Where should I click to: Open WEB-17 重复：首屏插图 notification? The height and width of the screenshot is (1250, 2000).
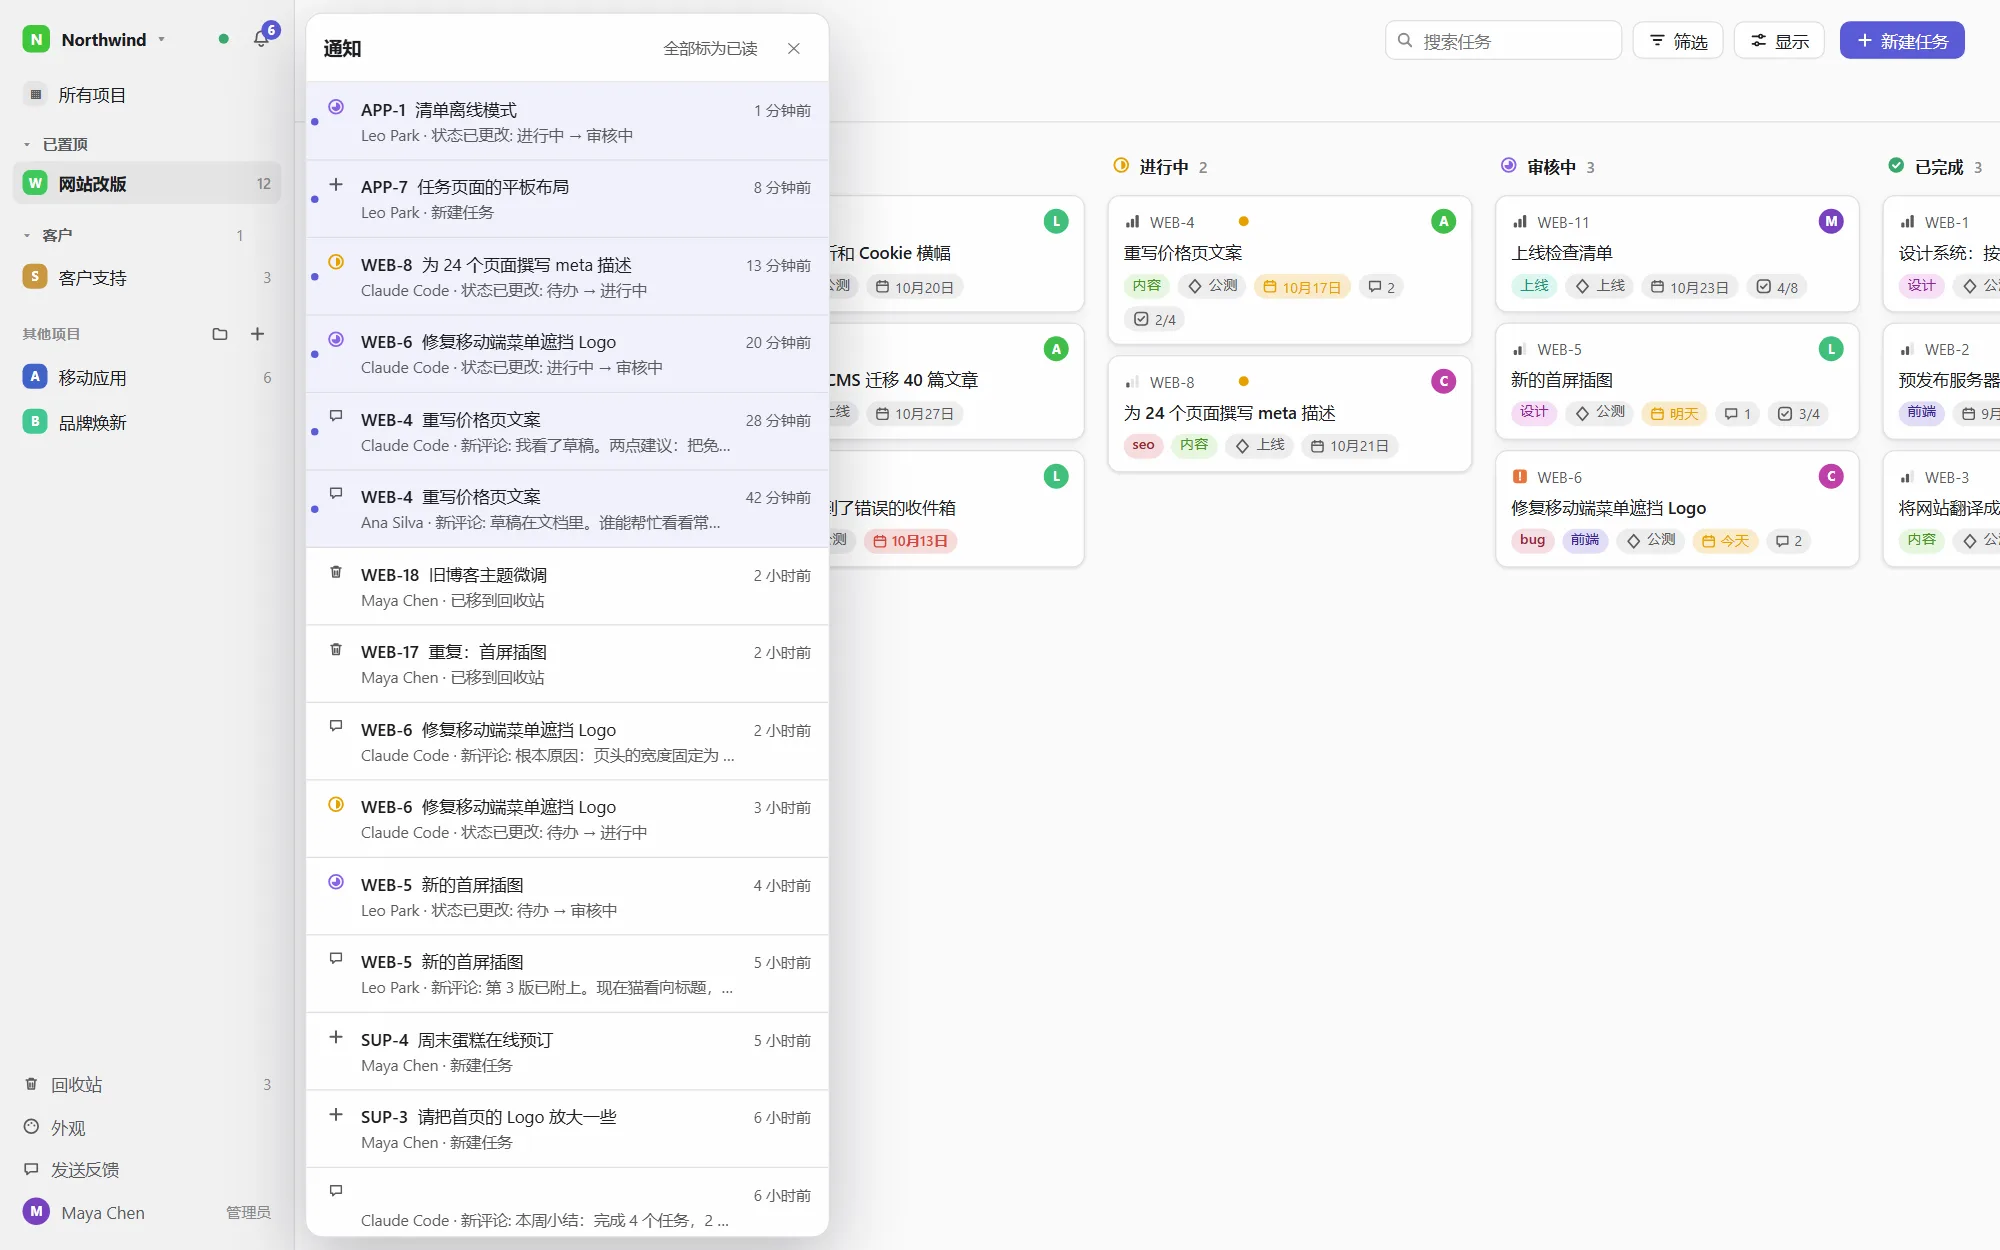point(567,664)
